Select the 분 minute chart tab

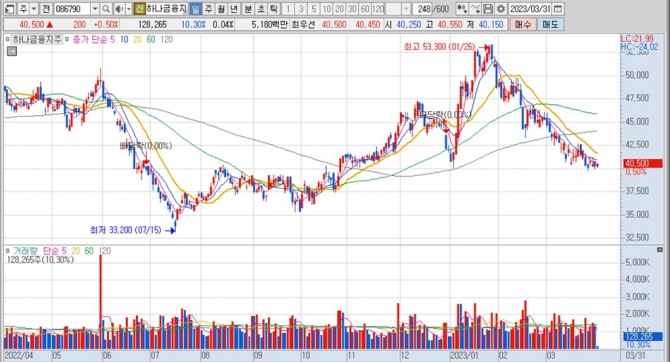[x=248, y=9]
